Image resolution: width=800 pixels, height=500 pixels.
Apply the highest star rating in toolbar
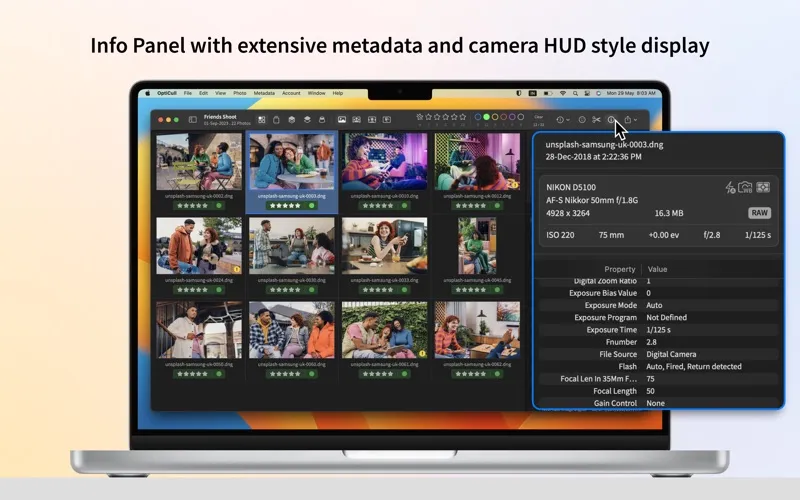click(463, 117)
